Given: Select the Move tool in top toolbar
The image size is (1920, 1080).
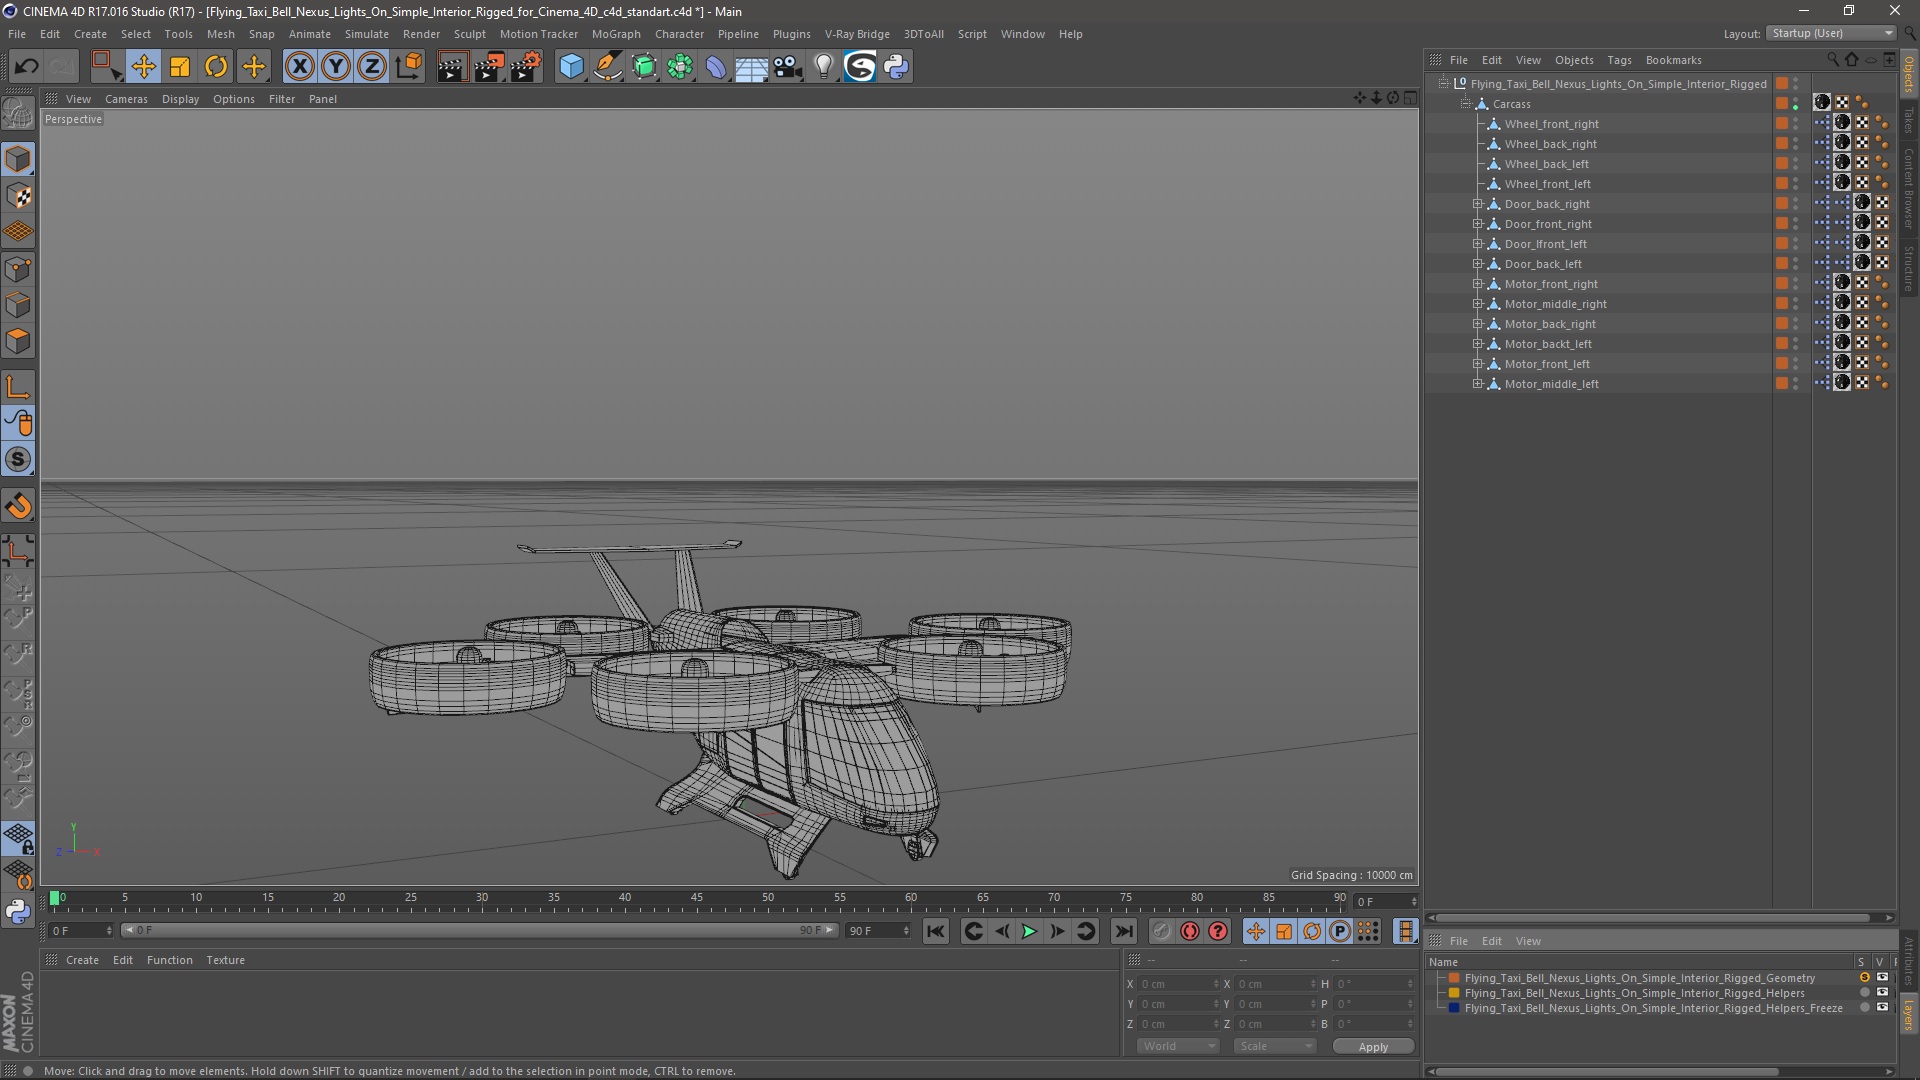Looking at the screenshot, I should pos(143,67).
